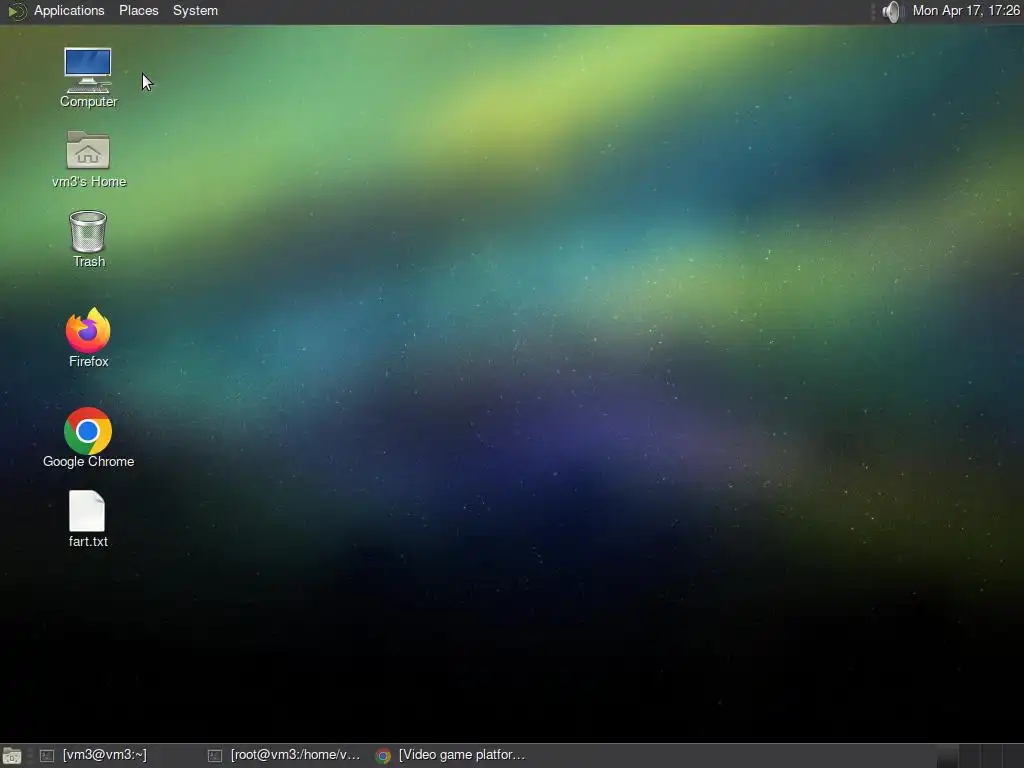Open the clock showing Mon Apr 17
Viewport: 1024px width, 768px height.
pyautogui.click(x=966, y=10)
